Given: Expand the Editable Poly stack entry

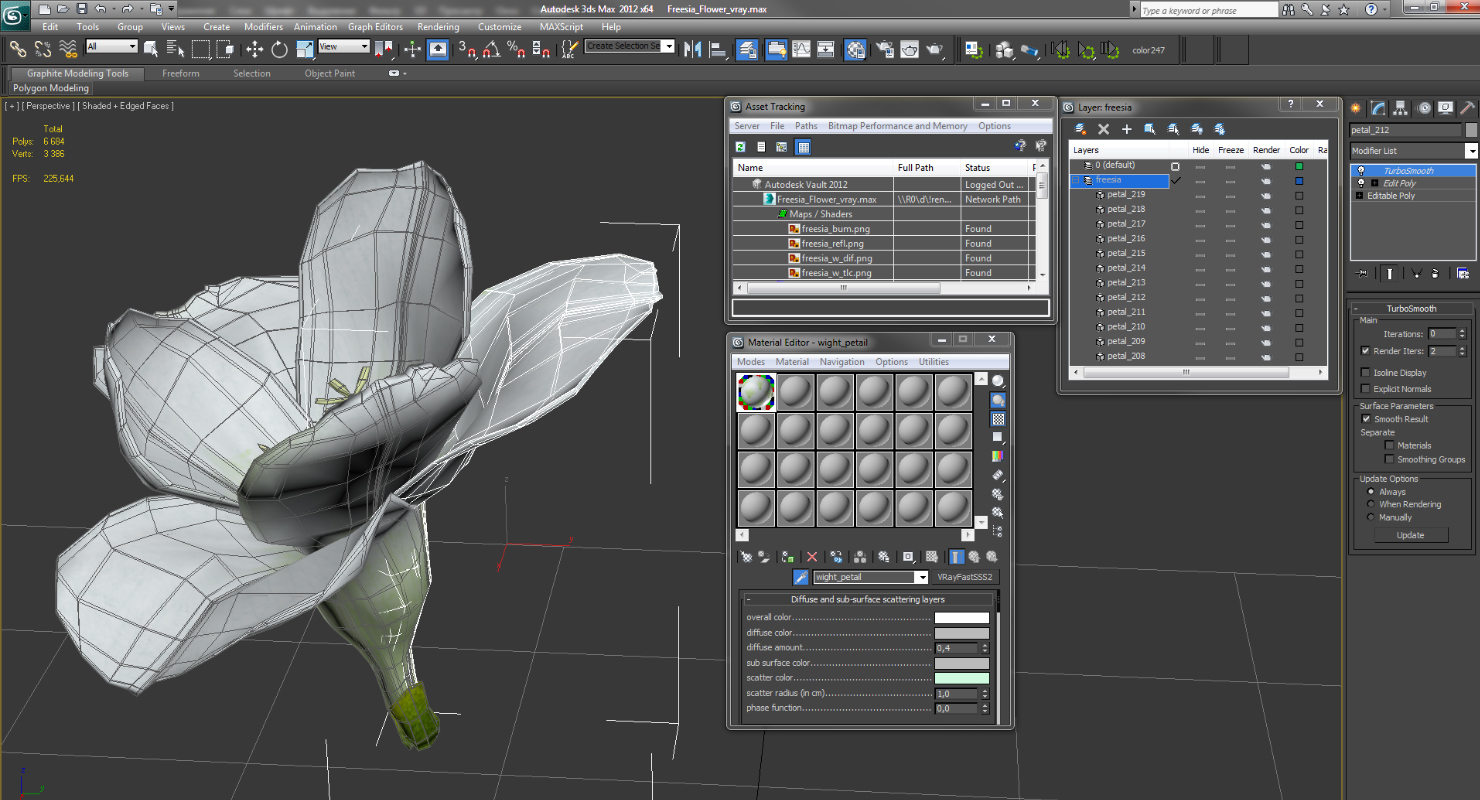Looking at the screenshot, I should (1359, 196).
